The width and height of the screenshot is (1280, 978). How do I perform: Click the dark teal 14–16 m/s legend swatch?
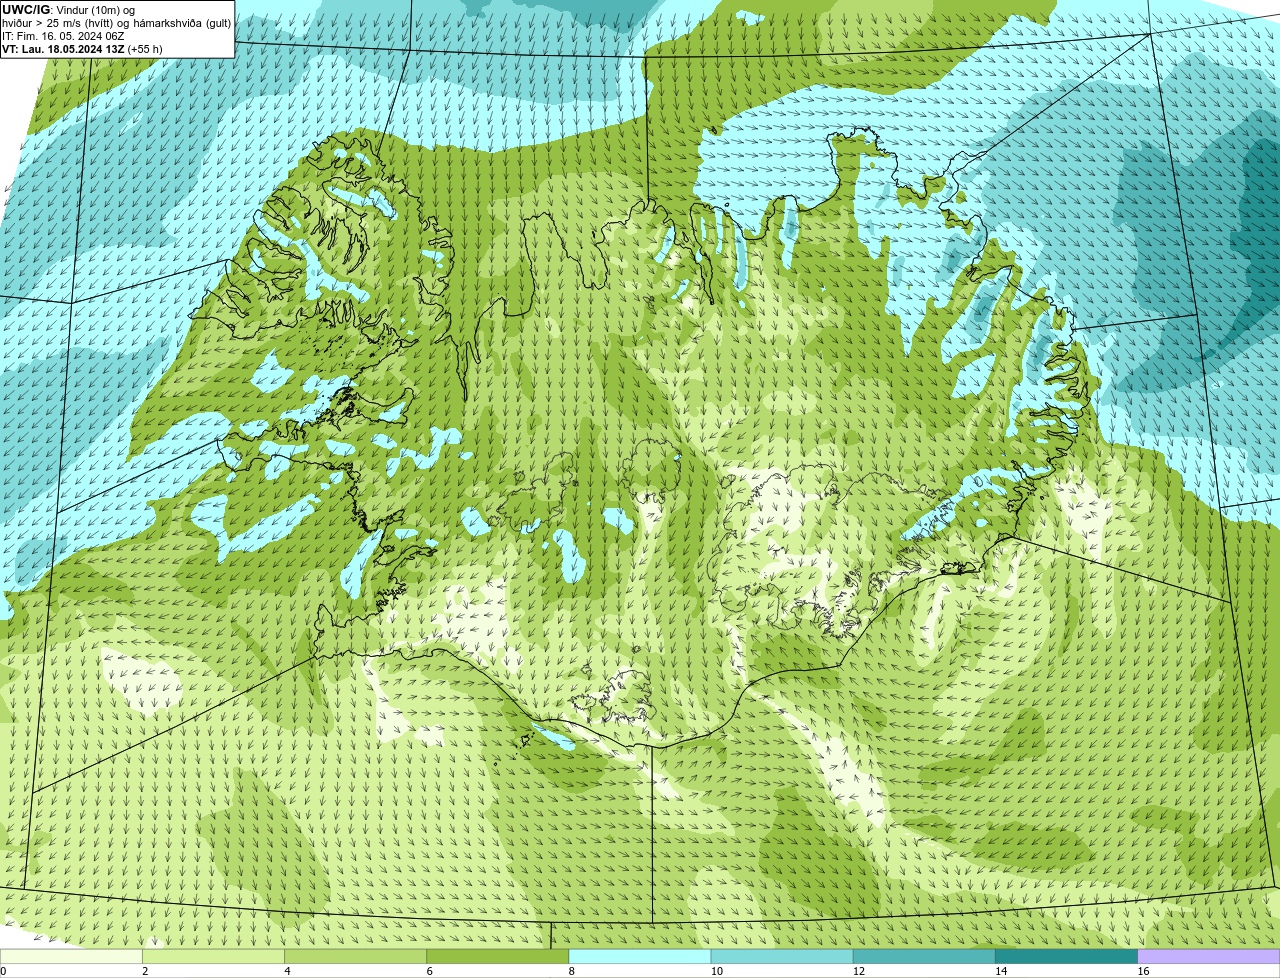pyautogui.click(x=1066, y=956)
